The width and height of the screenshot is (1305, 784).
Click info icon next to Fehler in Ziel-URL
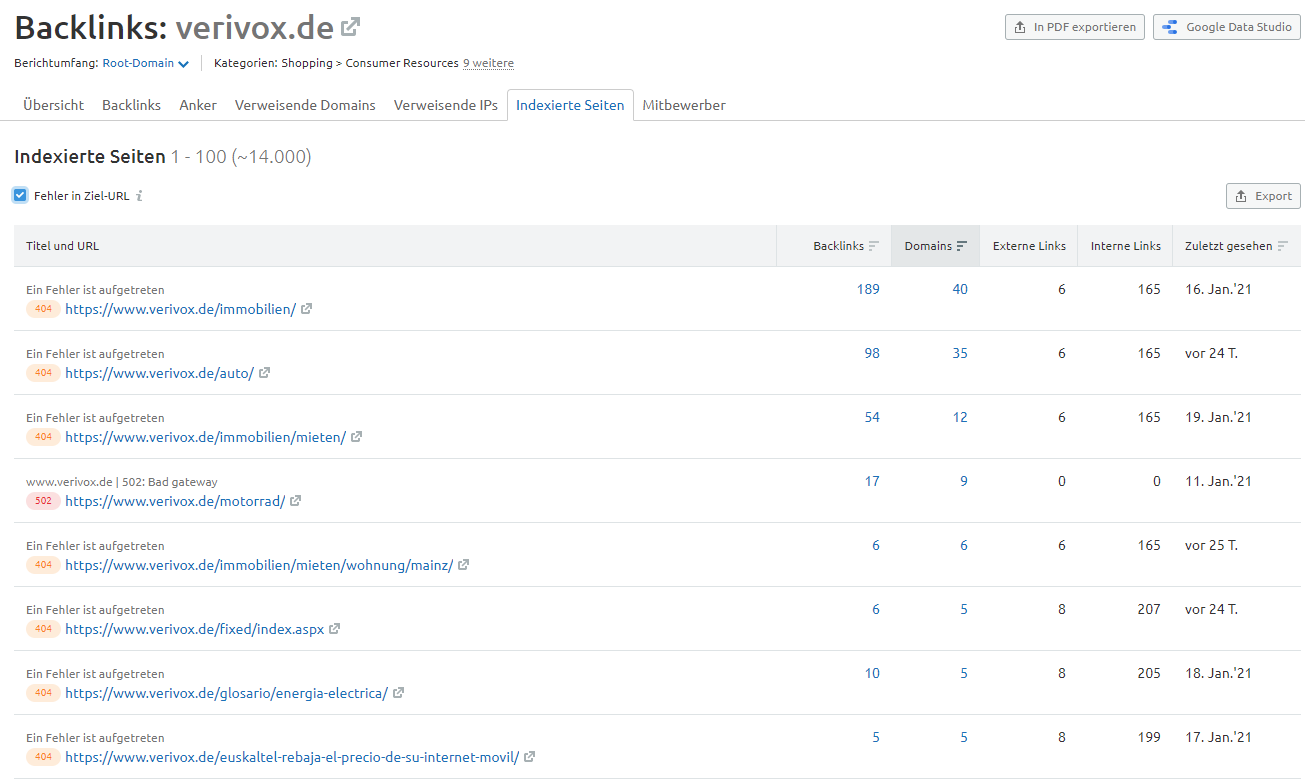click(x=139, y=196)
